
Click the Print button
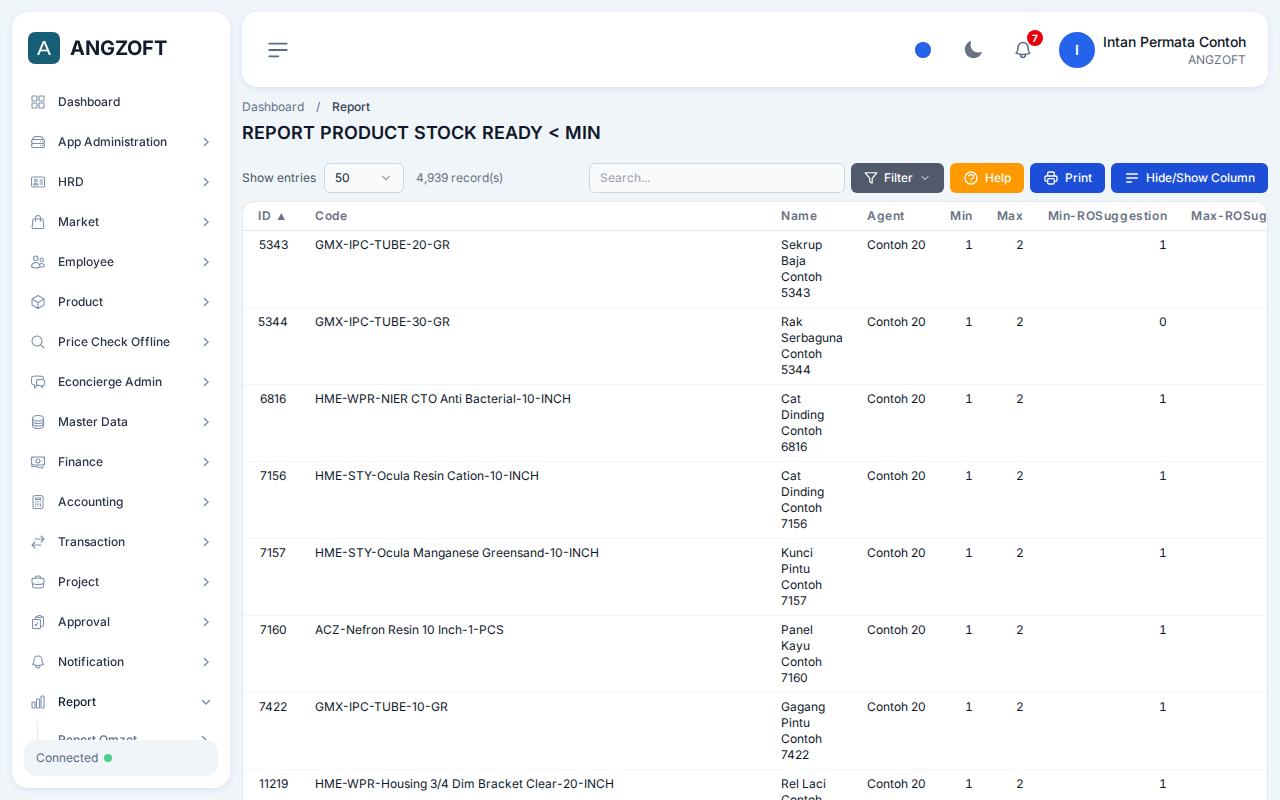[x=1067, y=178]
